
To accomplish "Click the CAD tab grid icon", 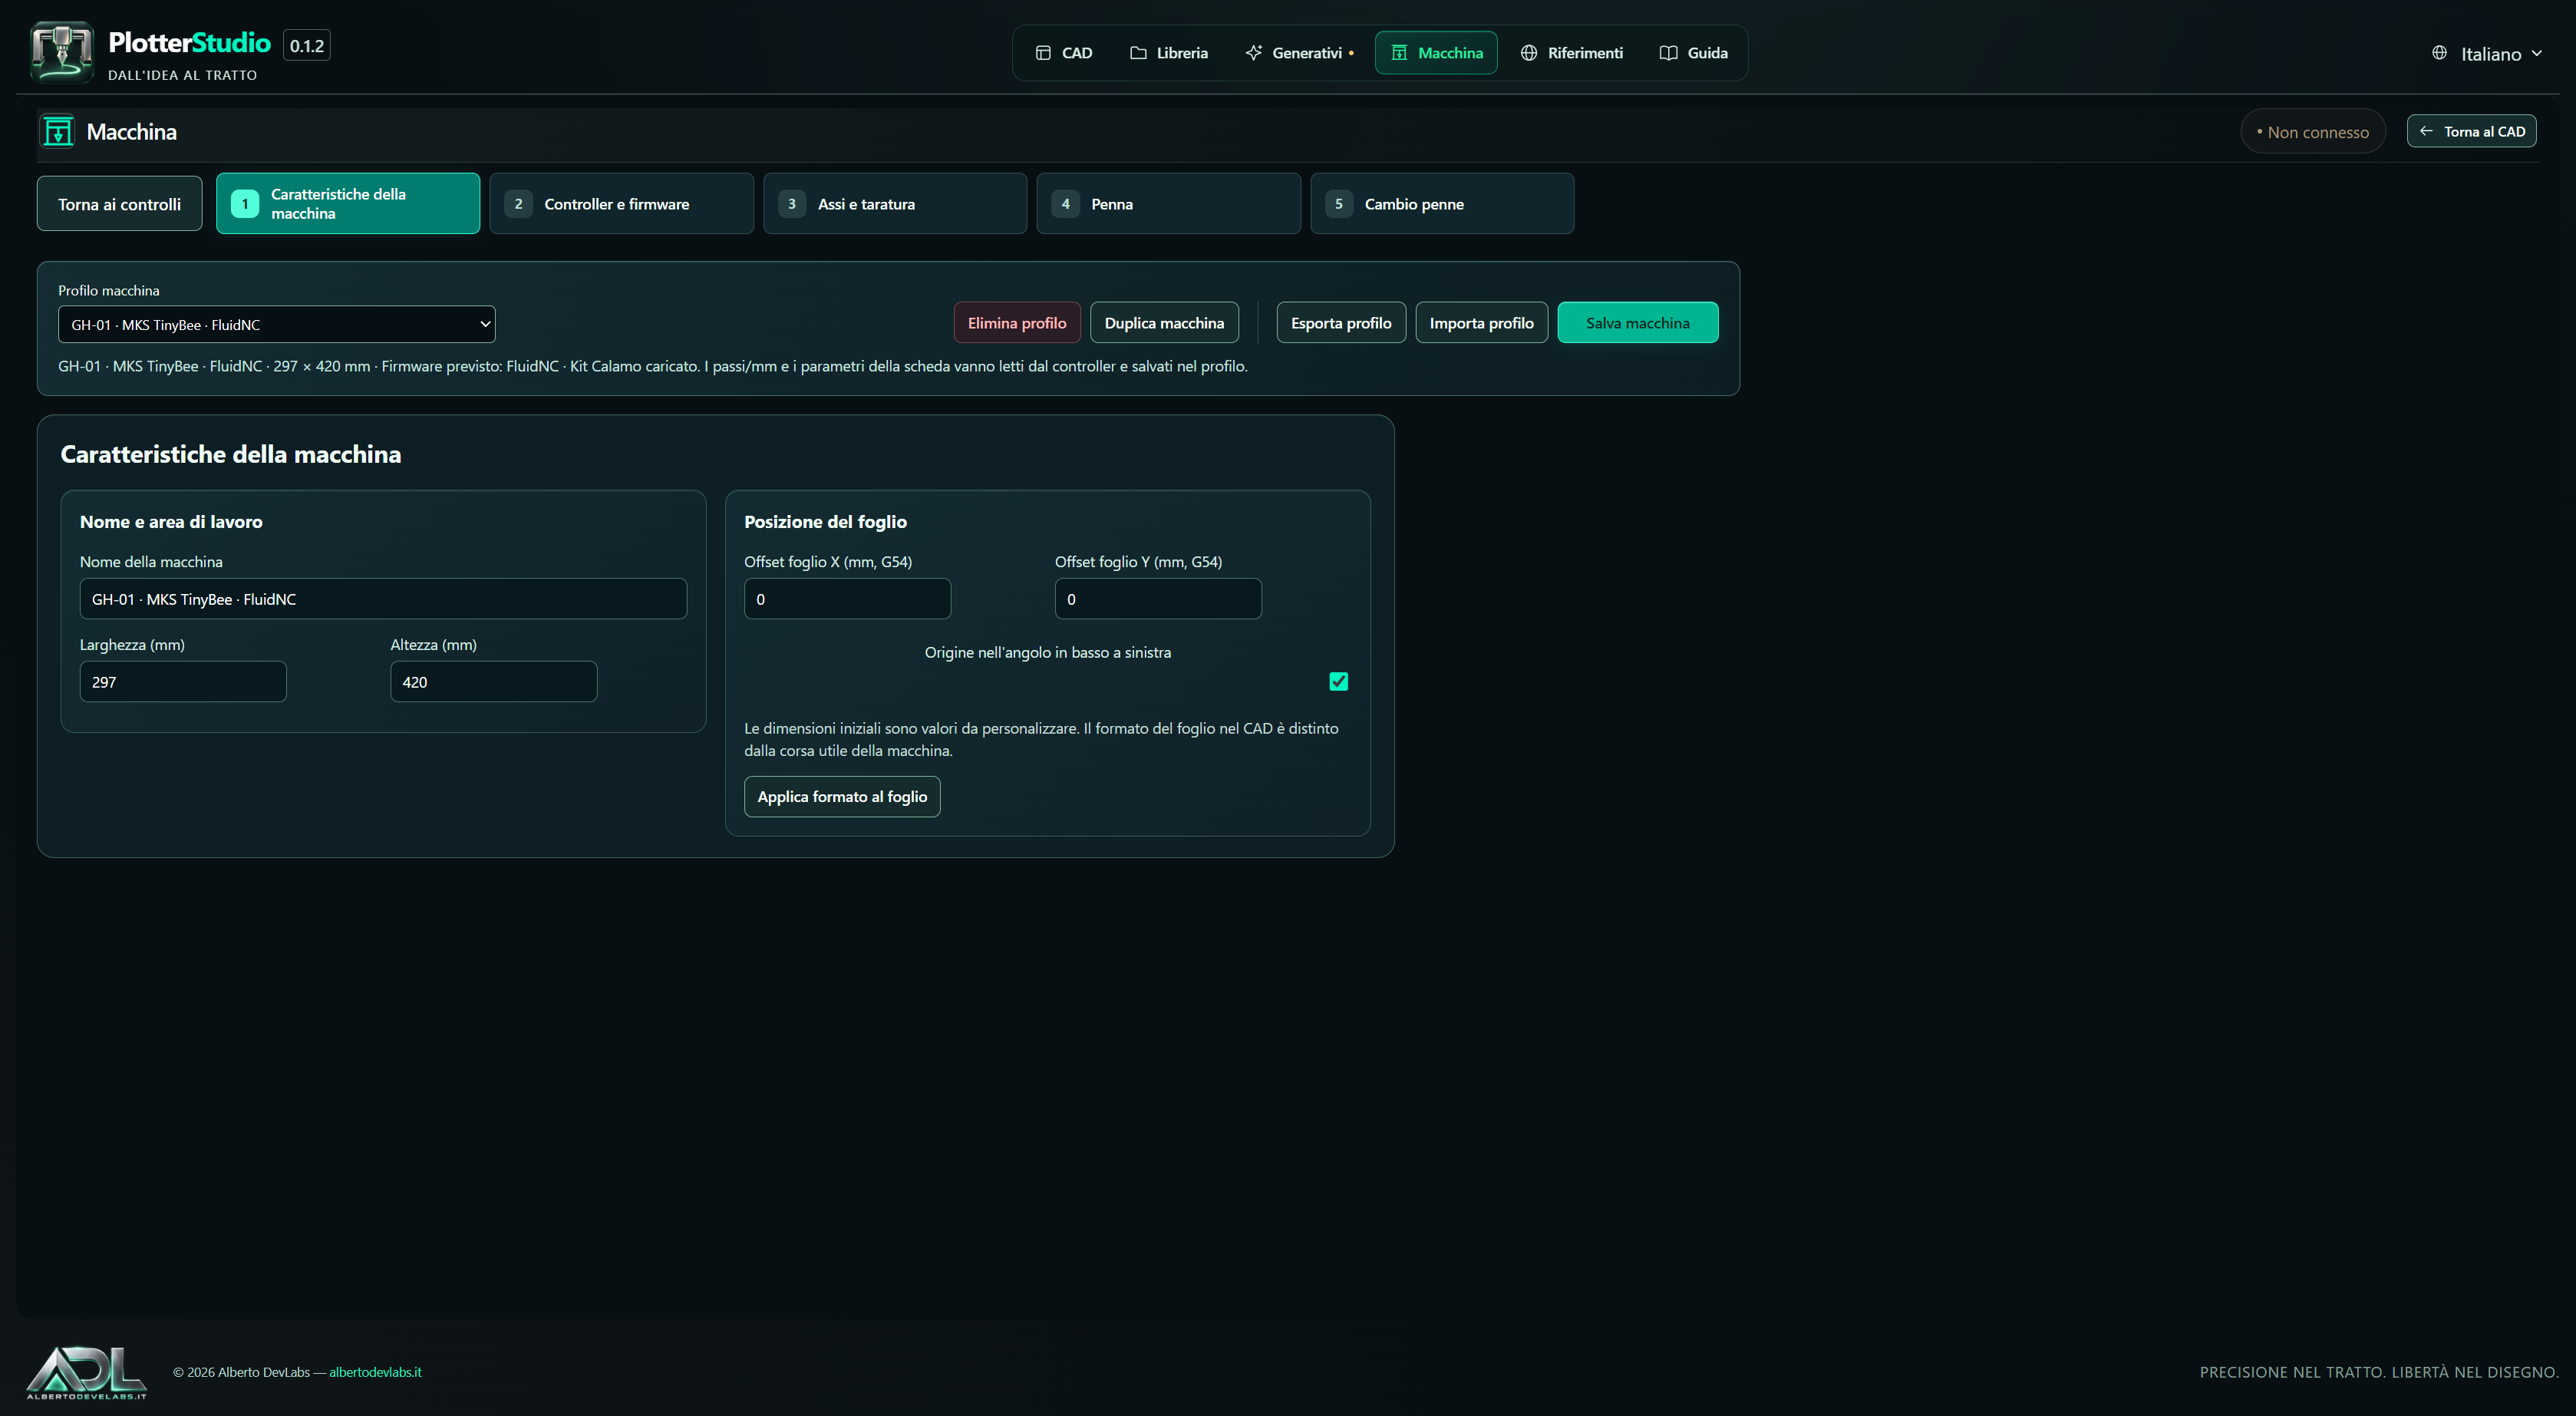I will (1043, 53).
